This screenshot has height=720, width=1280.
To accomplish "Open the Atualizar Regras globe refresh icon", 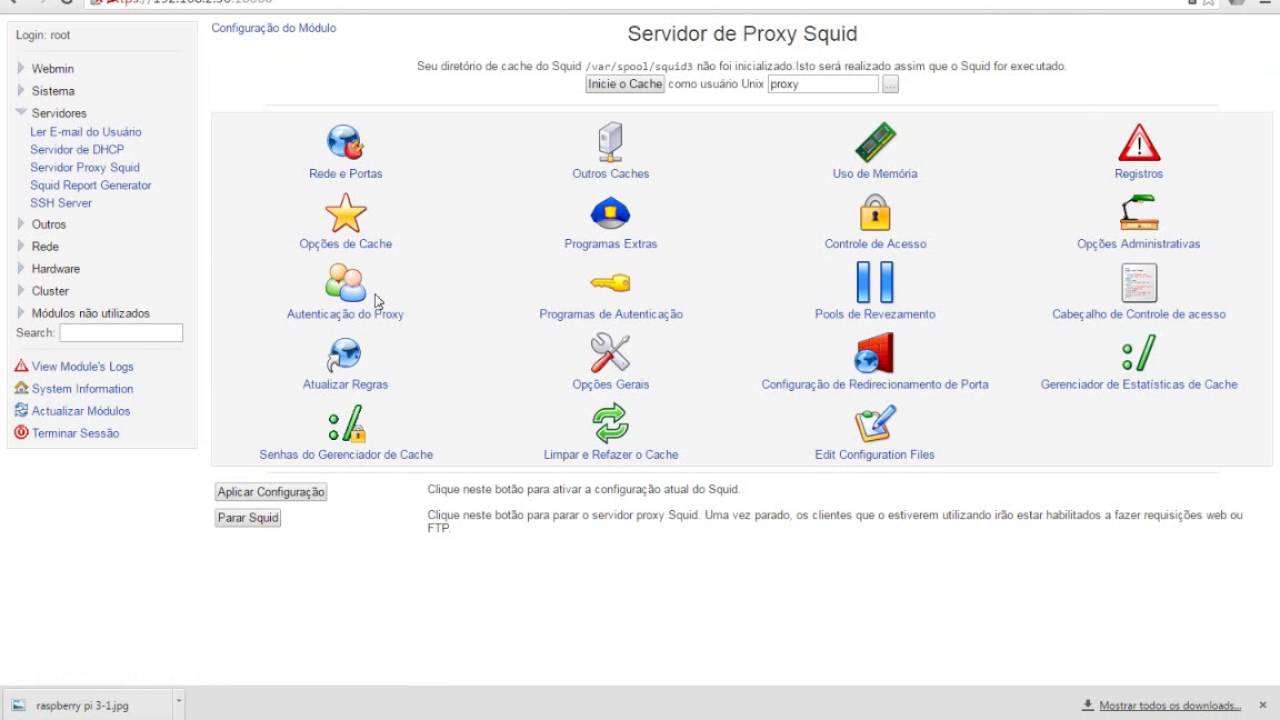I will coord(345,353).
